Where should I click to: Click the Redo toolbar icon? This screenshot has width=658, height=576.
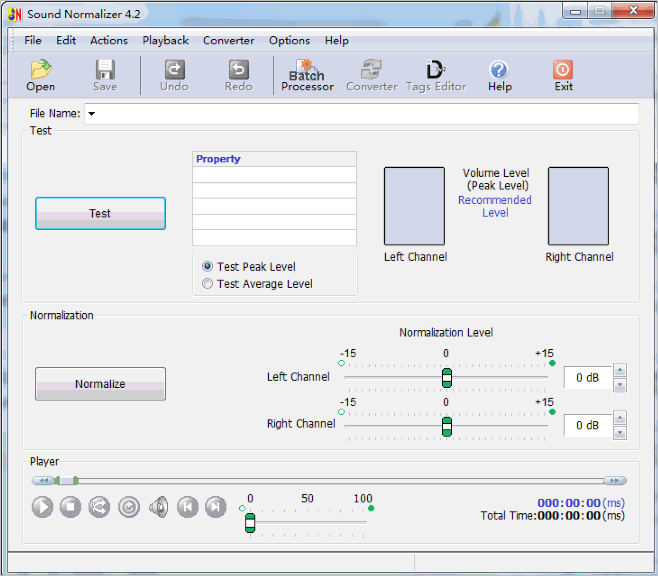pyautogui.click(x=238, y=76)
